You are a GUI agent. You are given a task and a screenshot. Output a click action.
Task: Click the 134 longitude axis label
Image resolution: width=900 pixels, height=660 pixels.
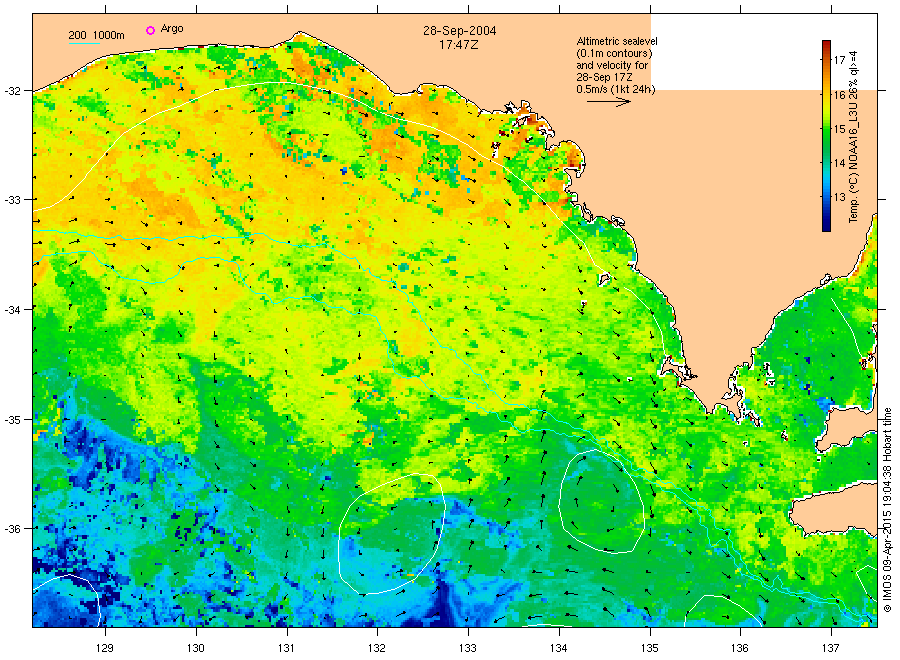[x=558, y=648]
